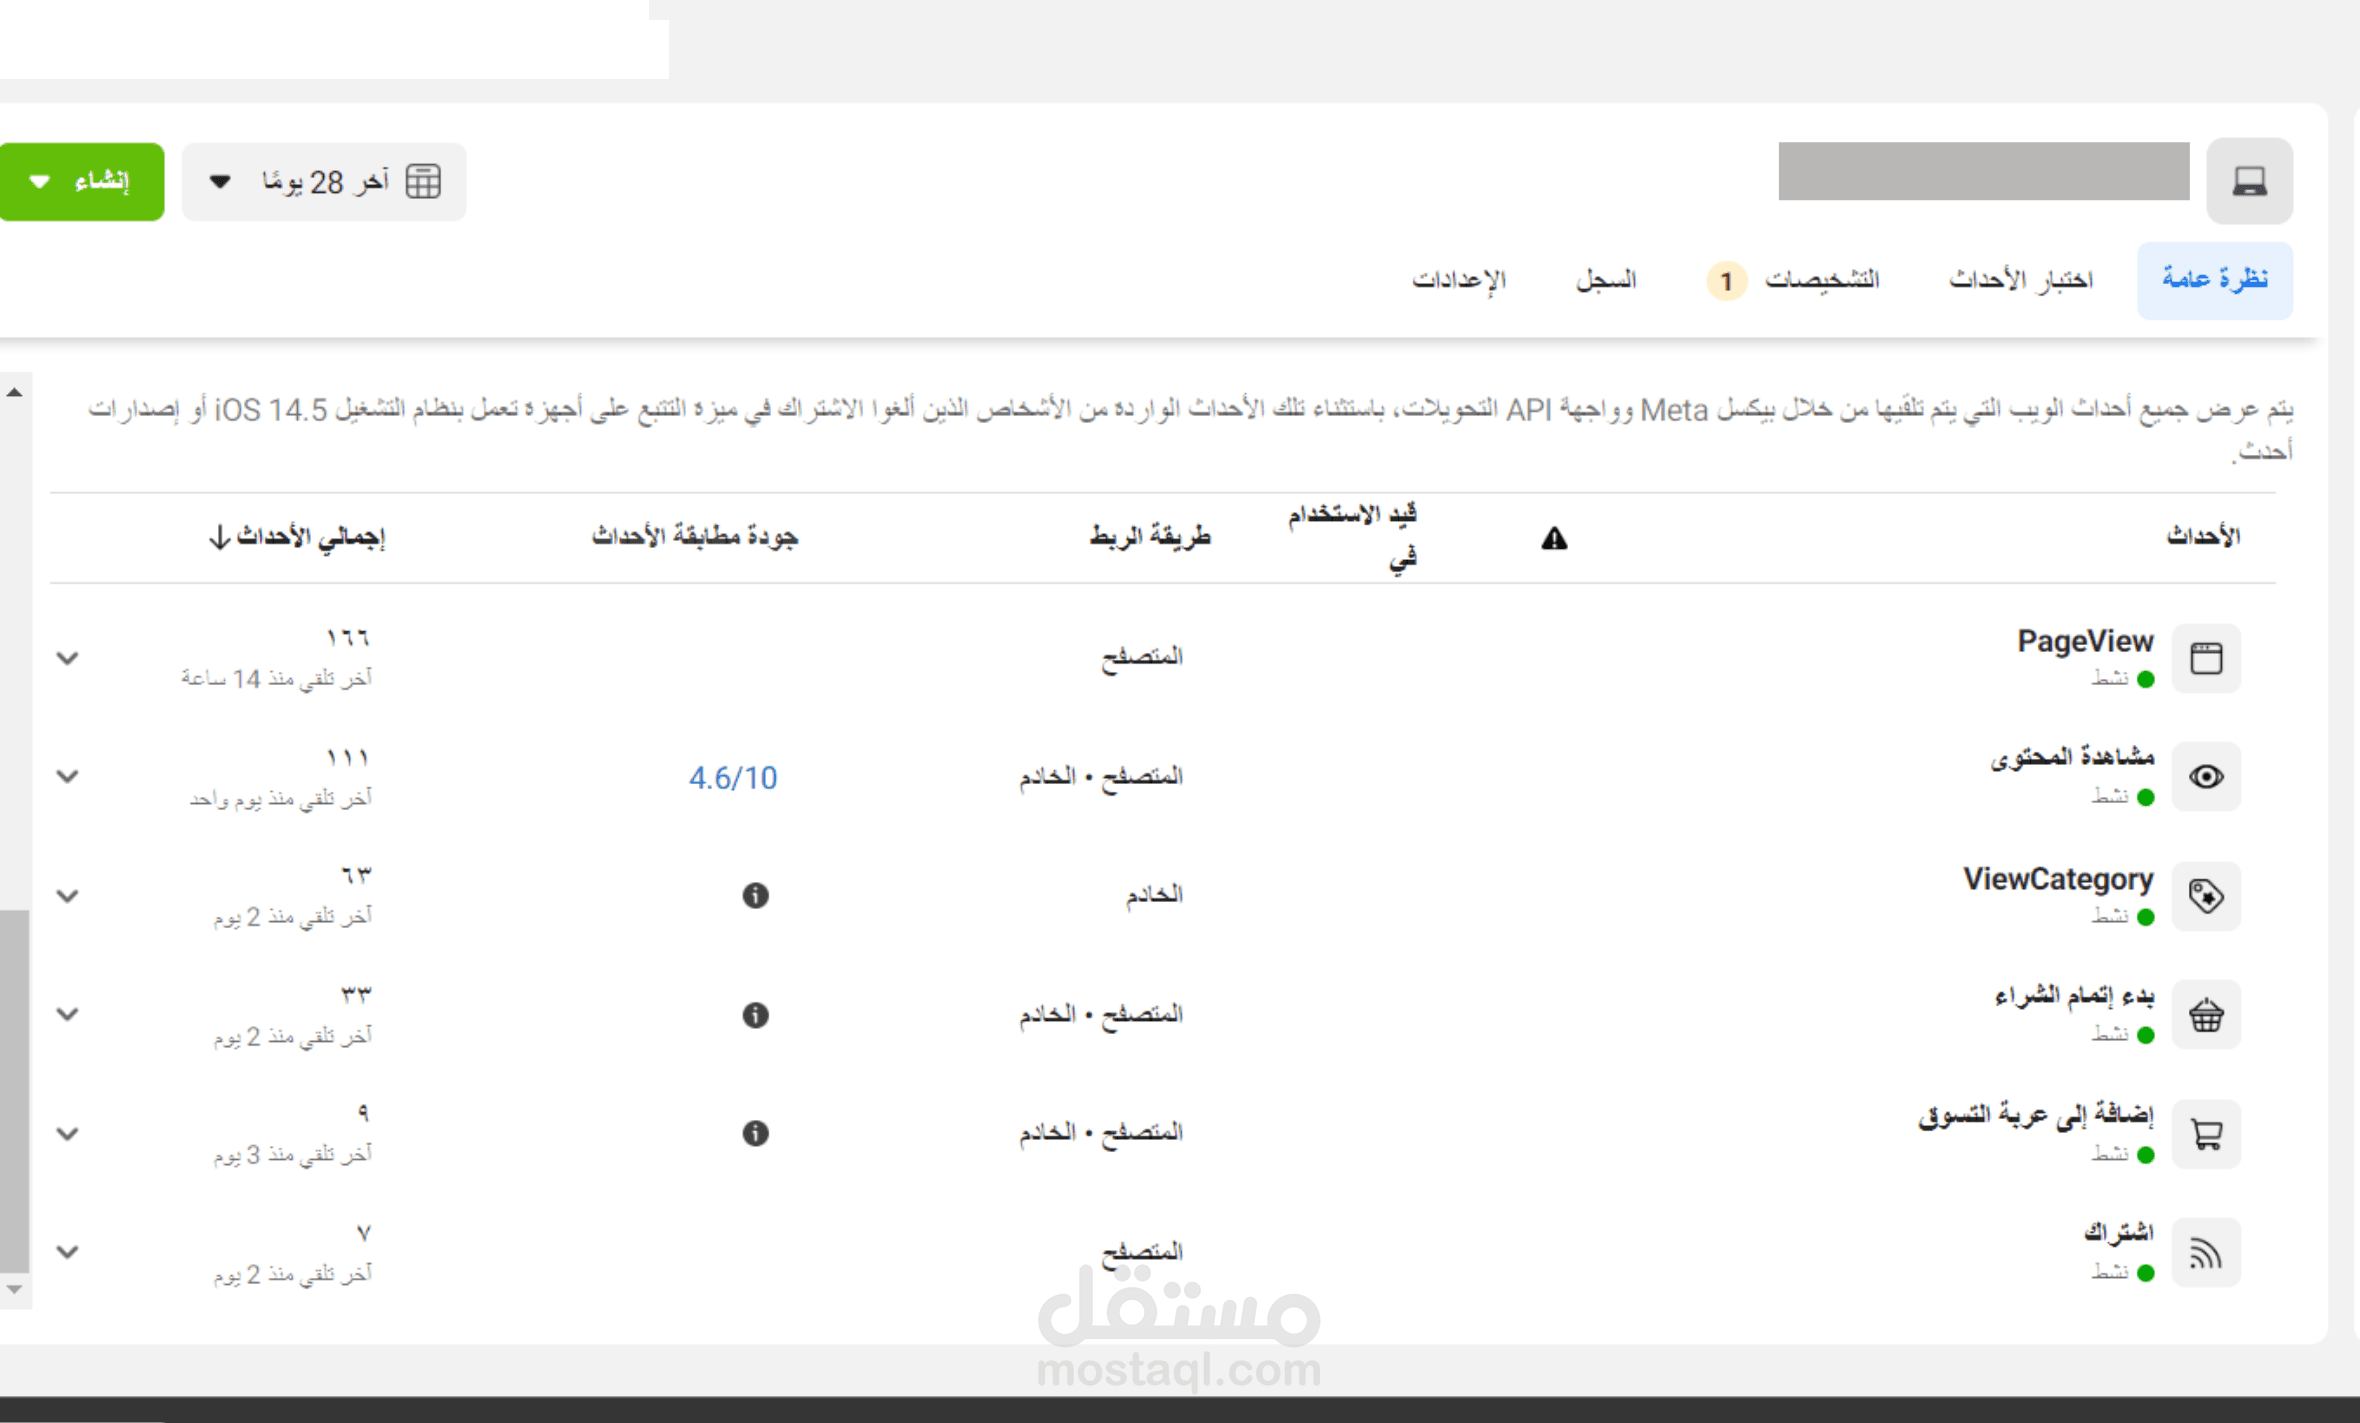Click the basket icon for بدء إتمام الشراء
The width and height of the screenshot is (2360, 1423).
coord(2205,1015)
